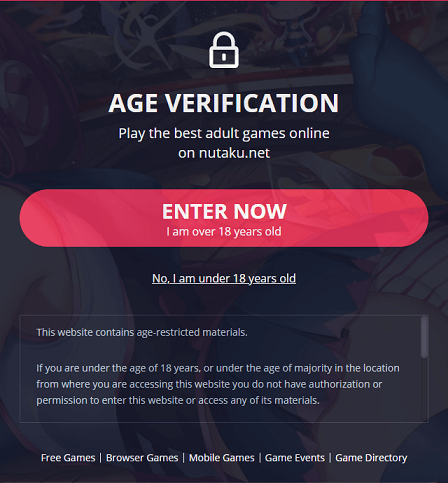Click the padlock icon above Age Verification
Image resolution: width=448 pixels, height=483 pixels.
[x=224, y=50]
